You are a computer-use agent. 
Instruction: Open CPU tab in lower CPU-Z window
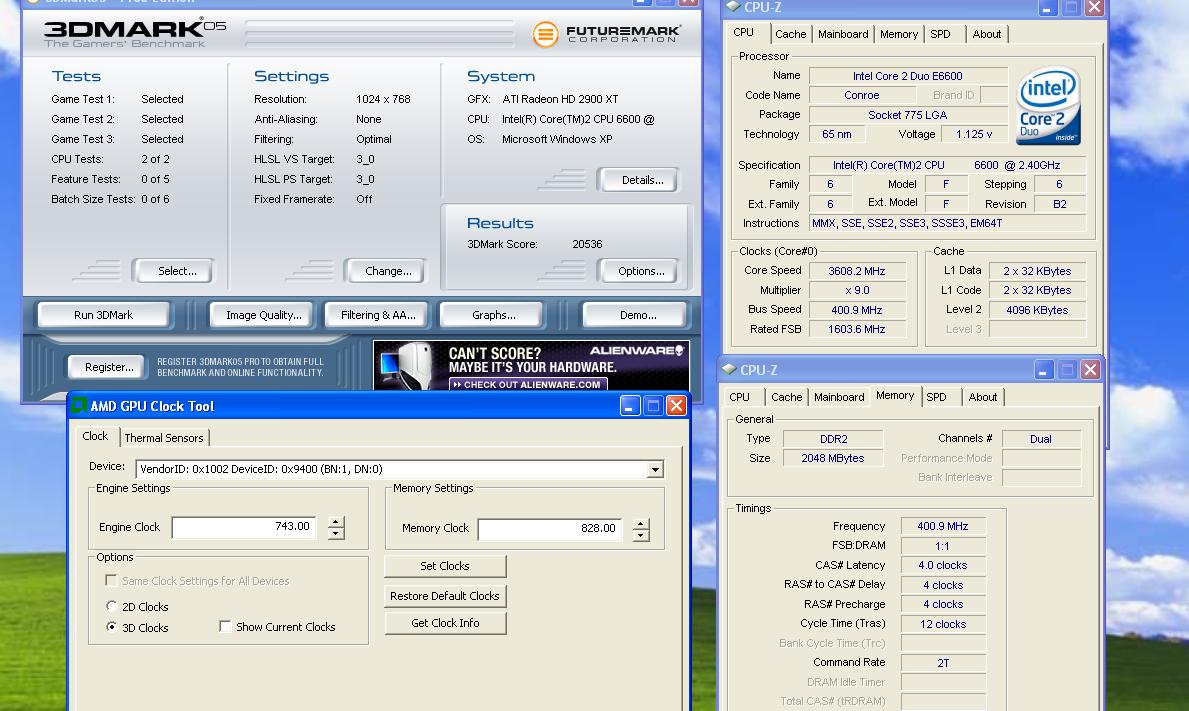pos(739,397)
